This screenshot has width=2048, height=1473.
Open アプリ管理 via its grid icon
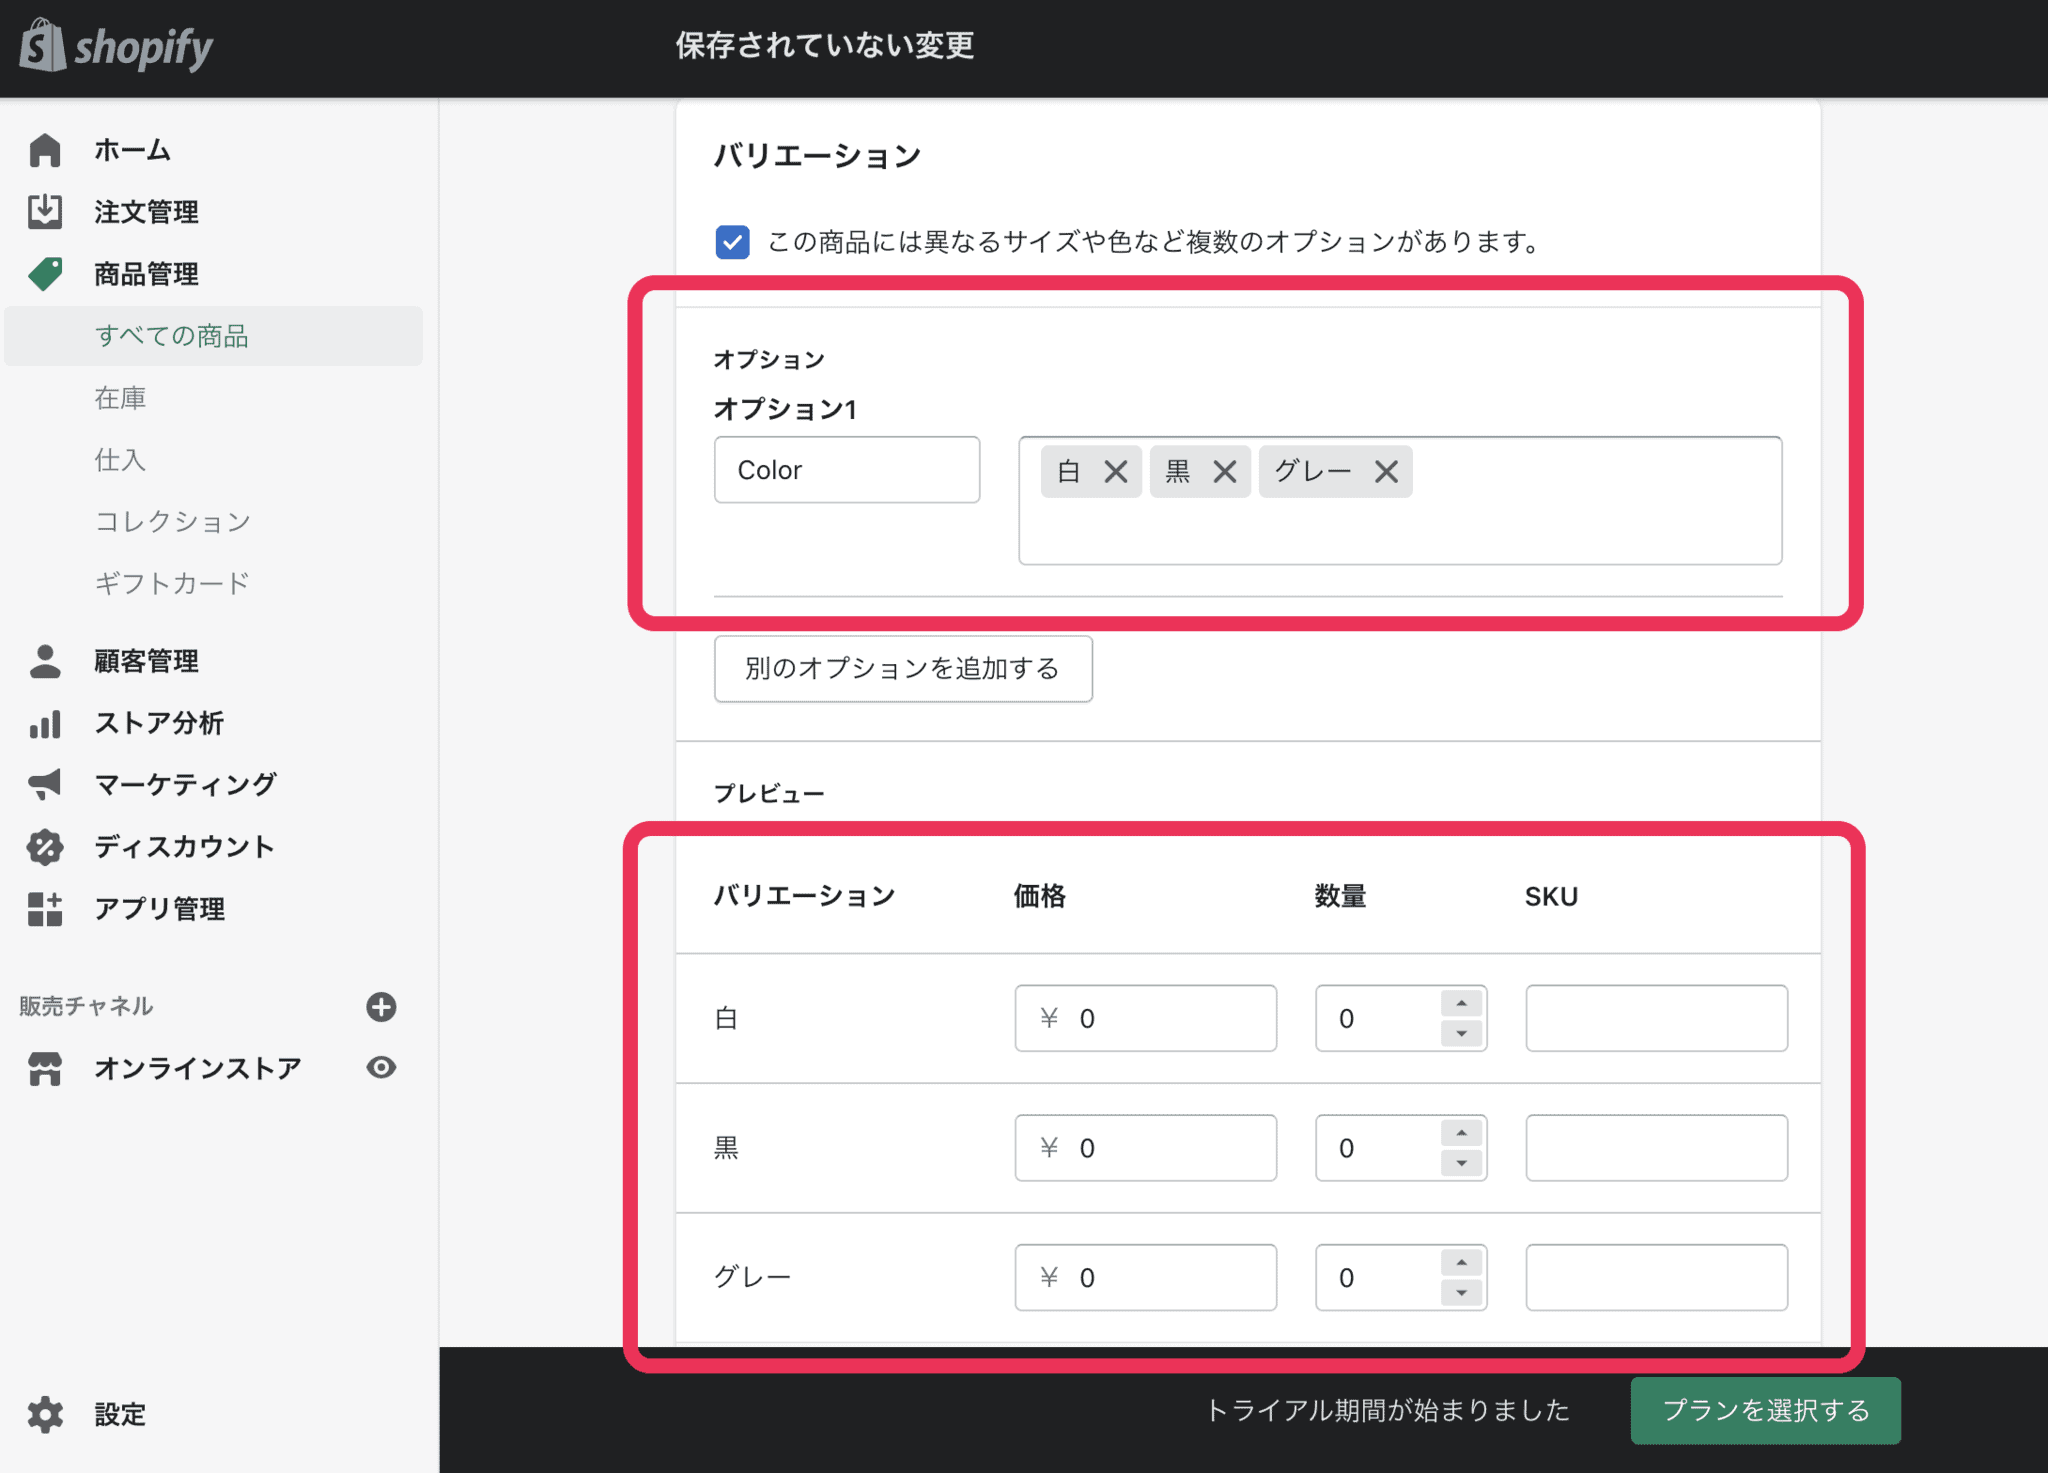coord(44,909)
